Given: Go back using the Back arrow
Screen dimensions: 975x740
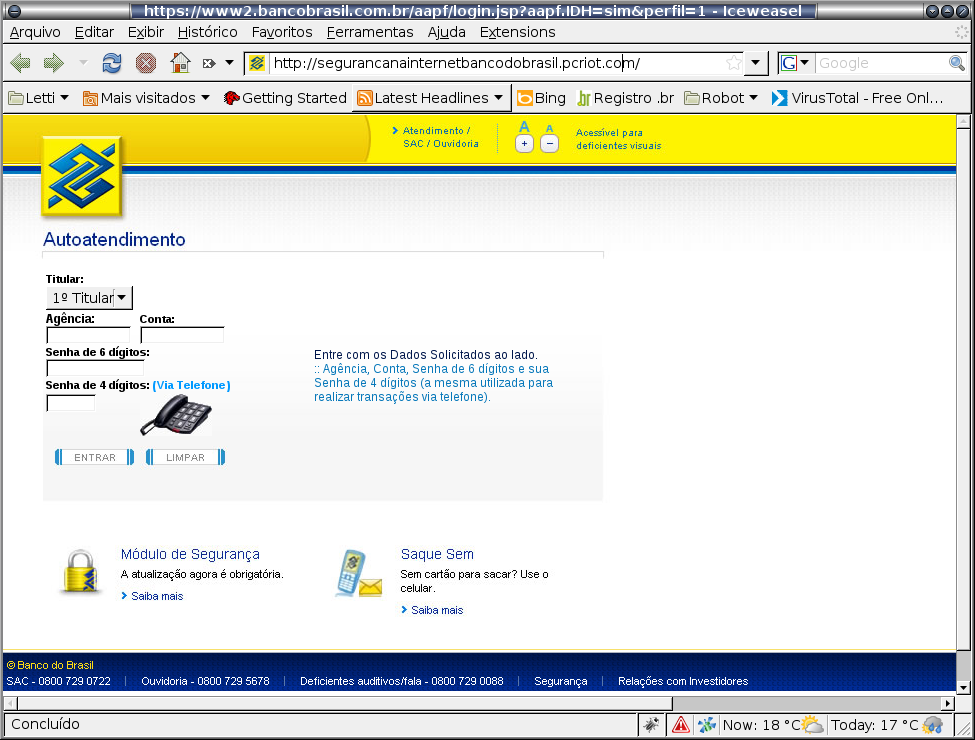Looking at the screenshot, I should point(21,63).
